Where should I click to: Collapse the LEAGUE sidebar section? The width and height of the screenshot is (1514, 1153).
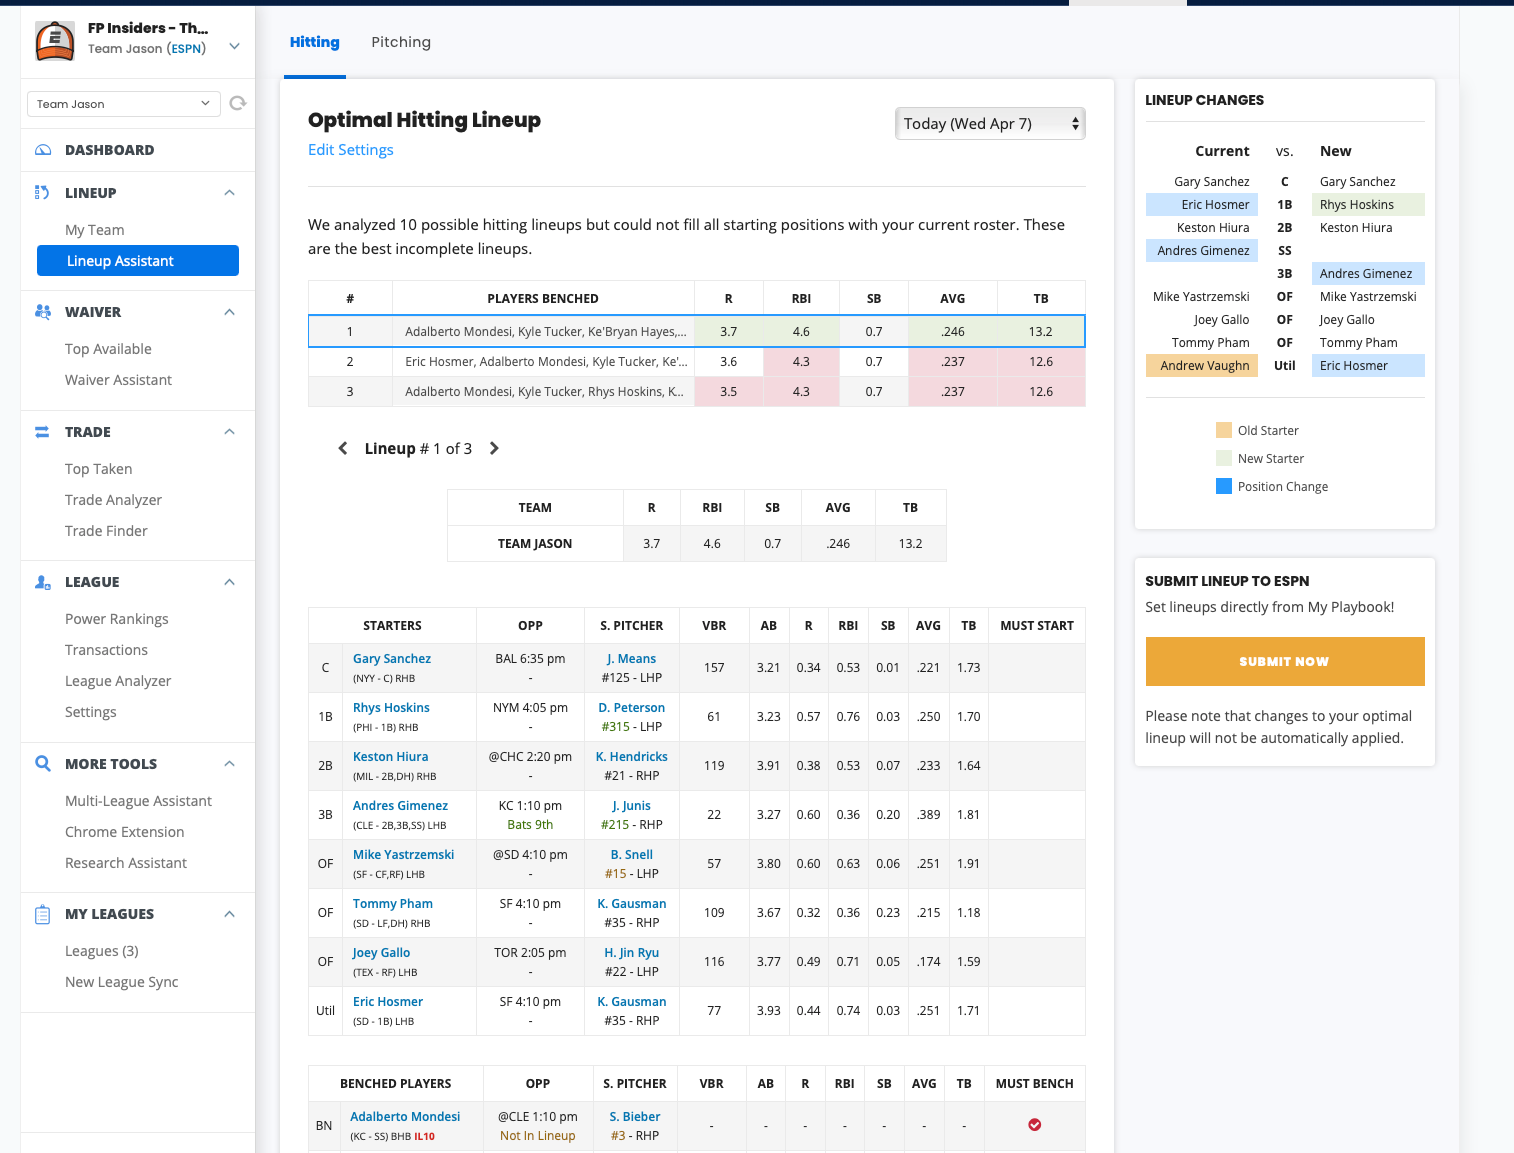click(x=229, y=582)
